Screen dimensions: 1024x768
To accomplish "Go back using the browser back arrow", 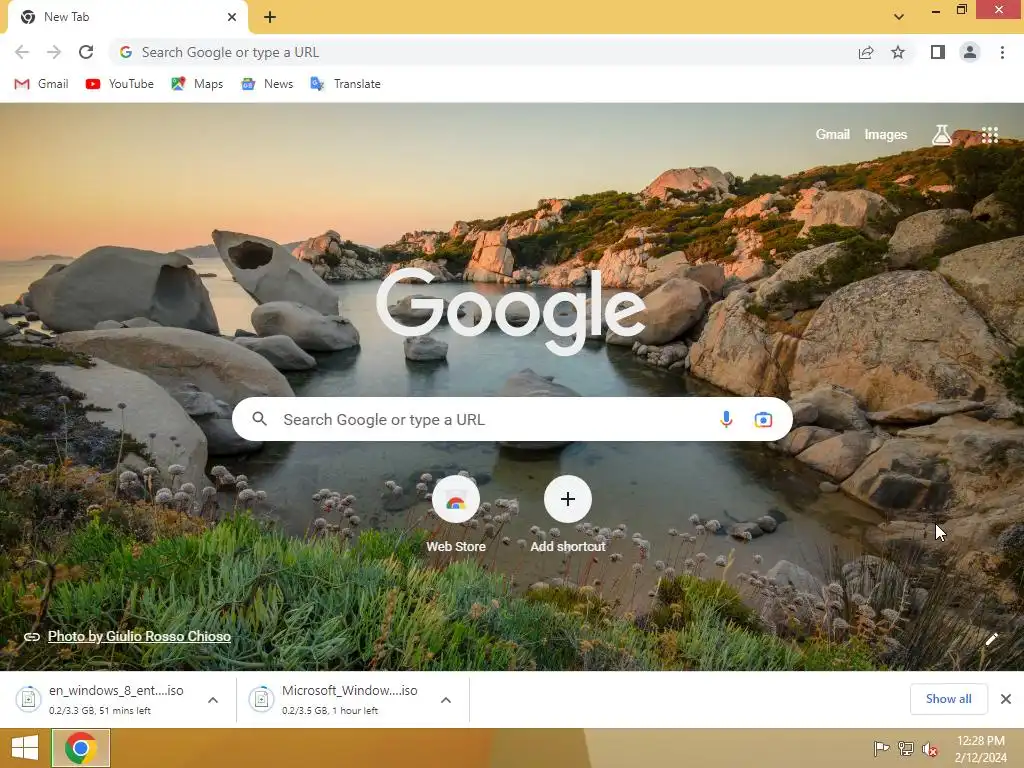I will tap(22, 52).
